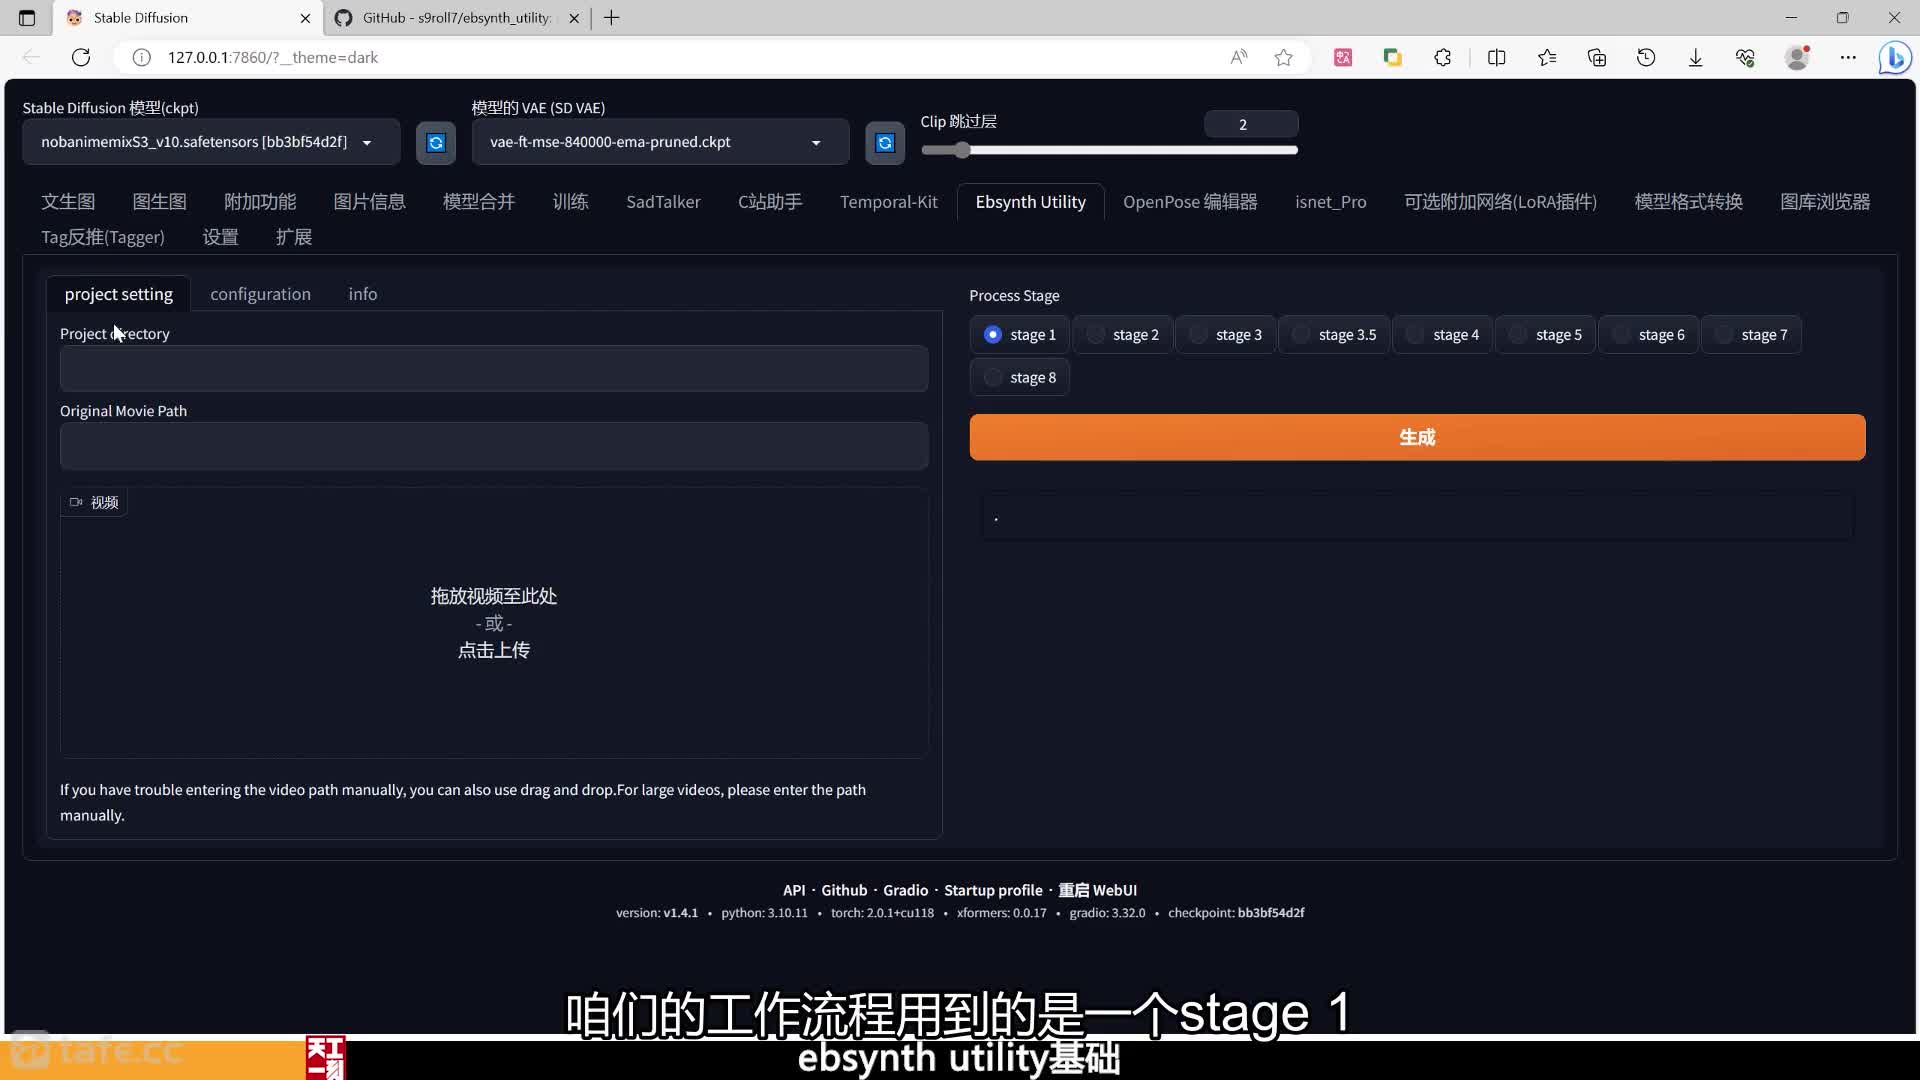Close the Stable Diffusion browser tab

click(x=305, y=18)
